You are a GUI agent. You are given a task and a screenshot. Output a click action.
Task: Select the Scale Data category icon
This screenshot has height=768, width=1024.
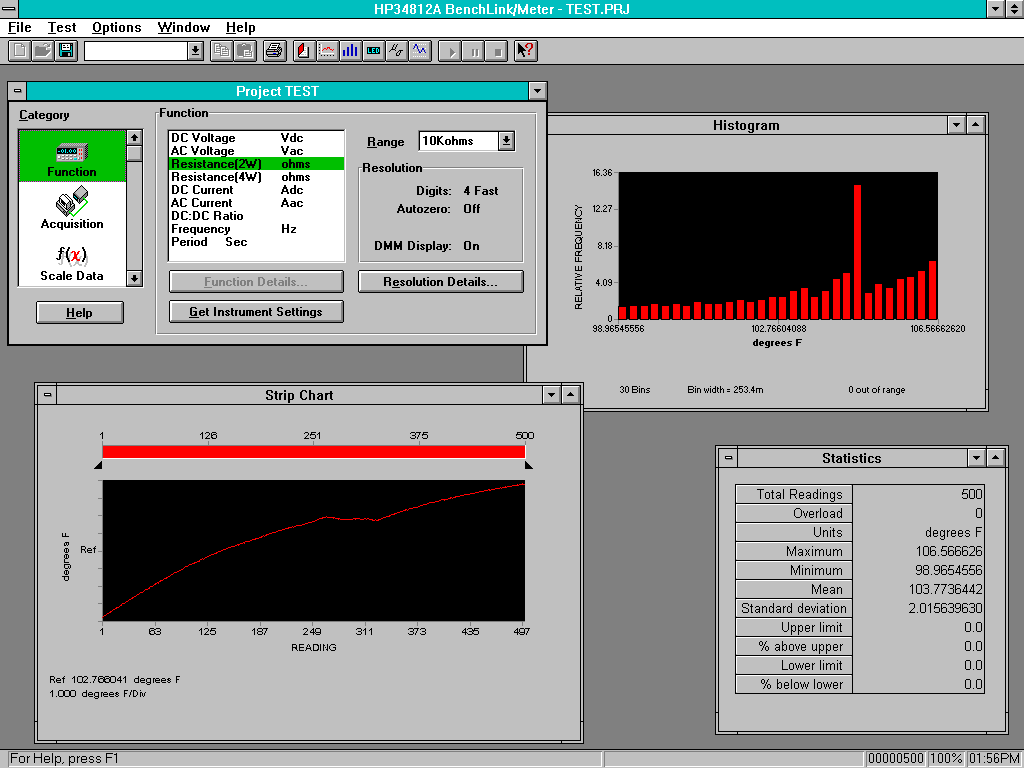[x=72, y=262]
